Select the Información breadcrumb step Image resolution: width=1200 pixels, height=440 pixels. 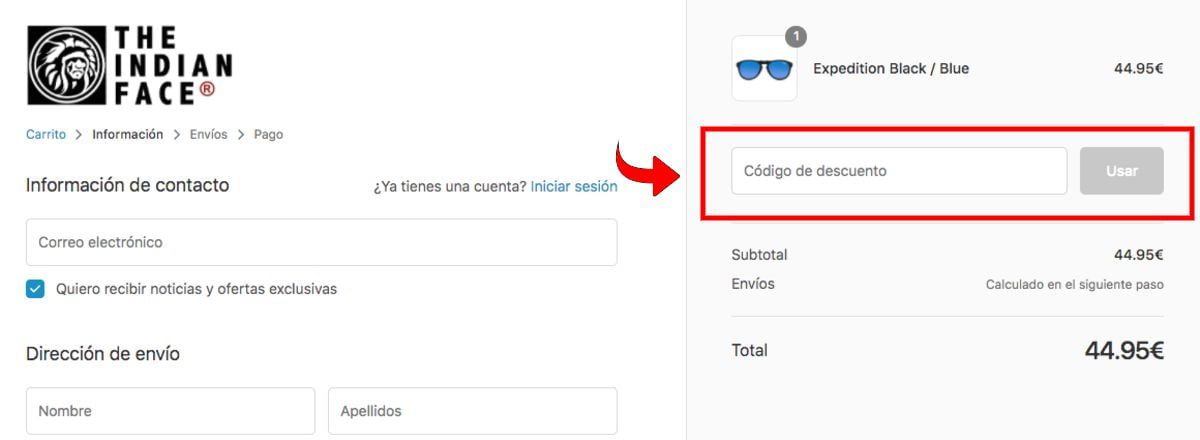[128, 134]
